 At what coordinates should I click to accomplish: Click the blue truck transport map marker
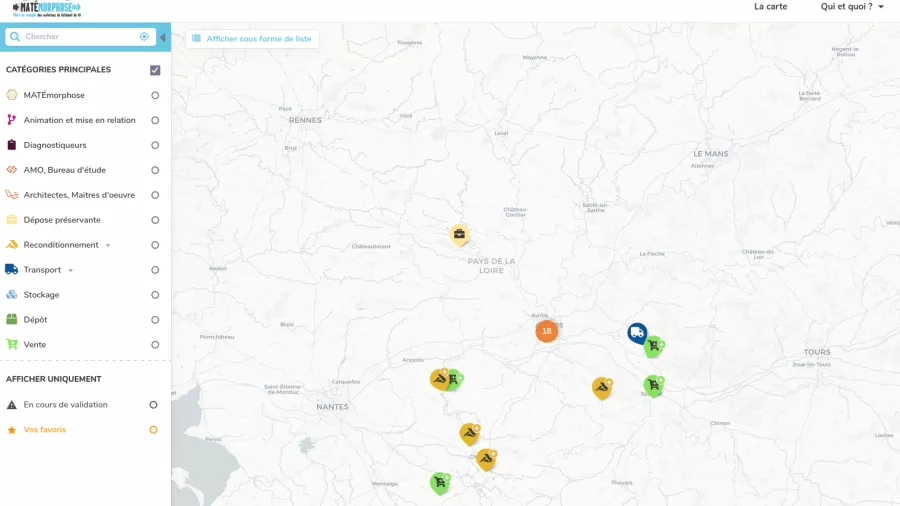click(637, 332)
